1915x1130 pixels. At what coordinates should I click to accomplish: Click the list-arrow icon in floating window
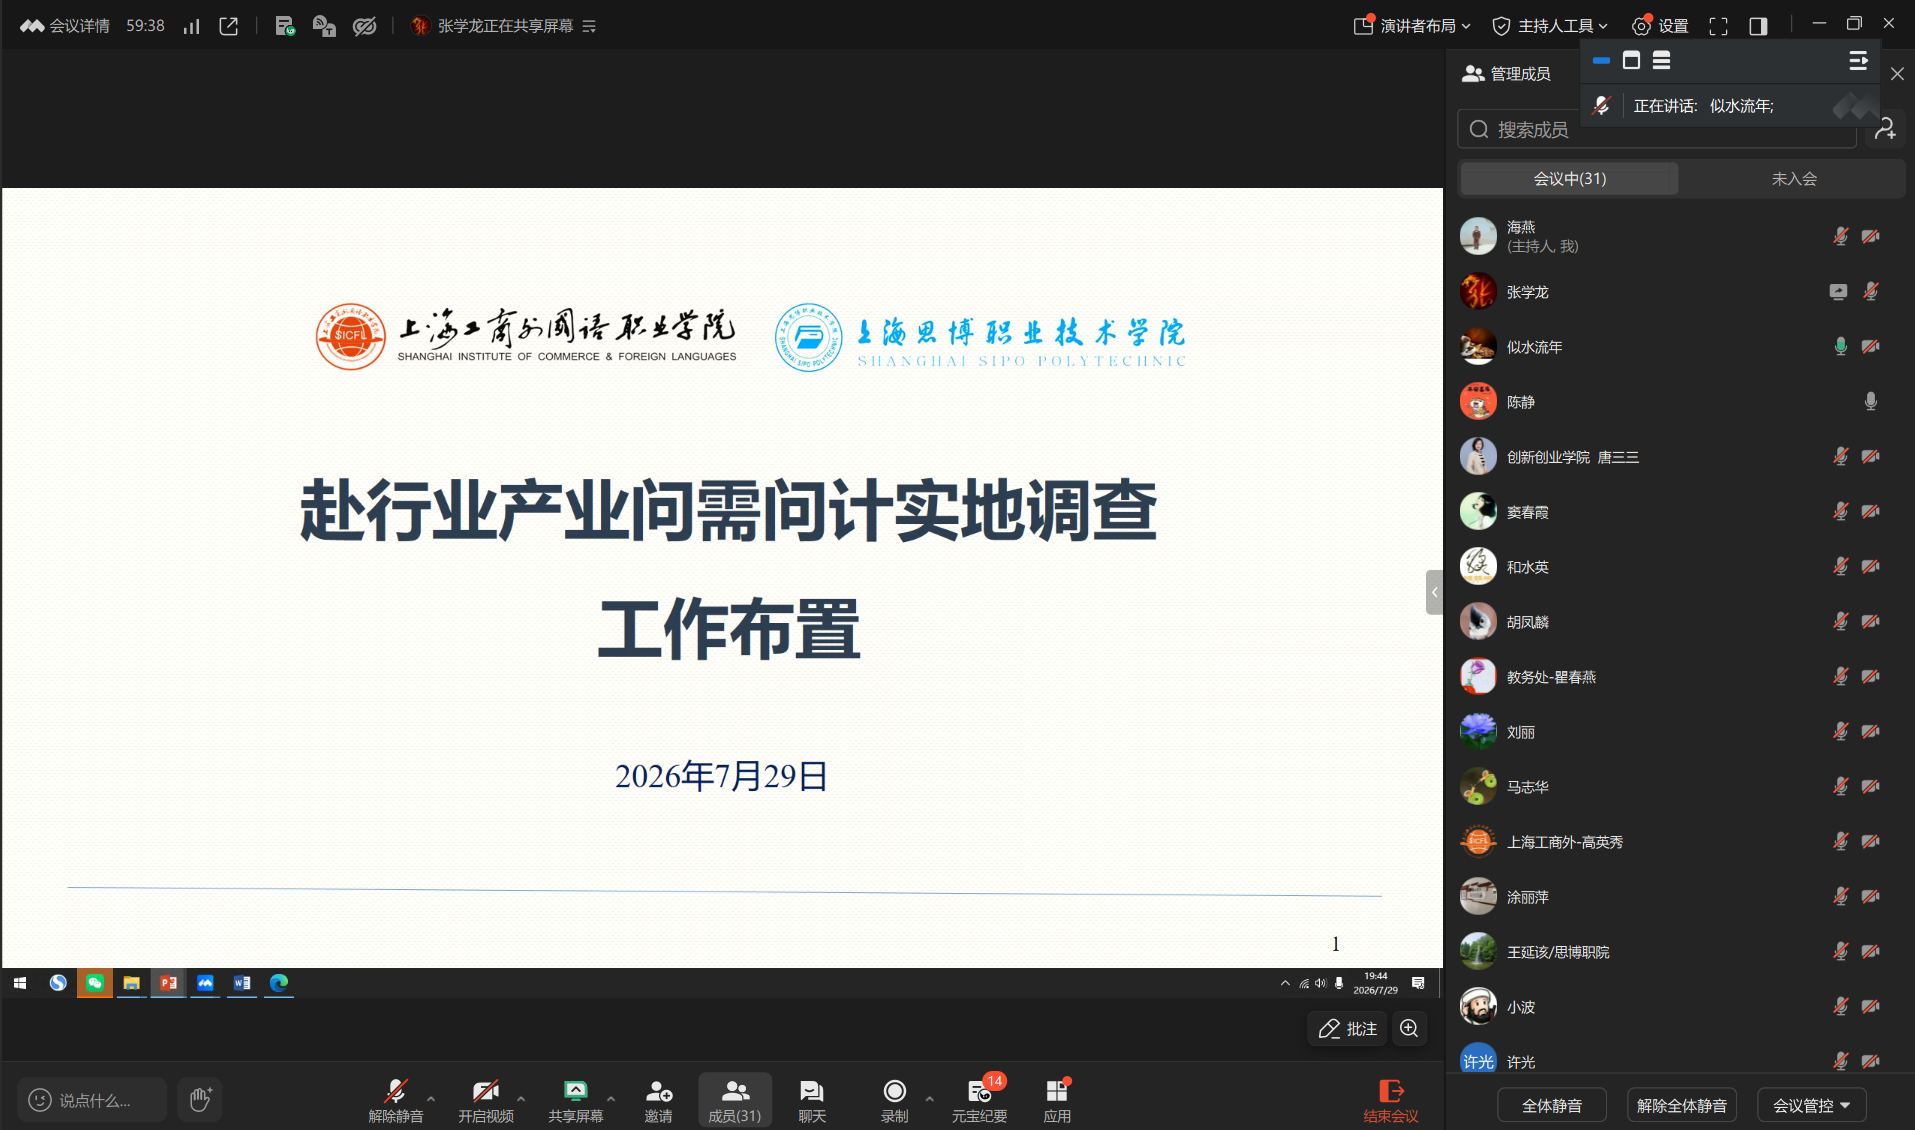coord(1858,61)
